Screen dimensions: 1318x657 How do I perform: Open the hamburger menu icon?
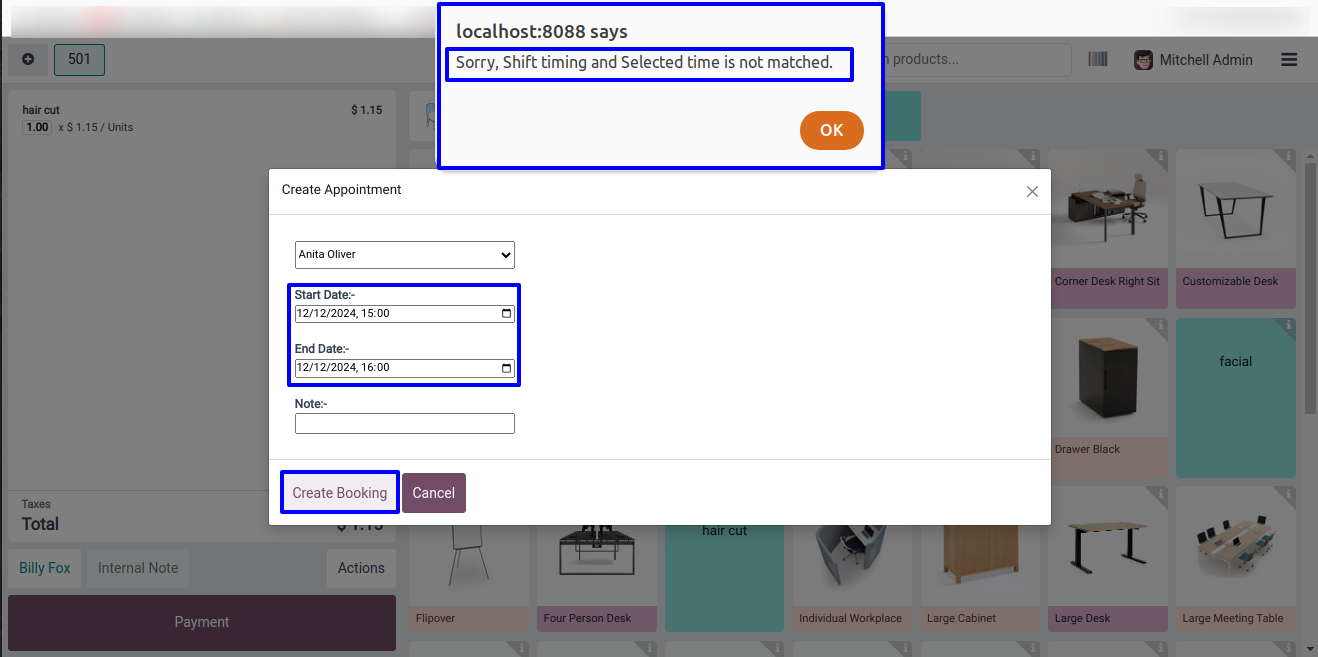[1289, 60]
